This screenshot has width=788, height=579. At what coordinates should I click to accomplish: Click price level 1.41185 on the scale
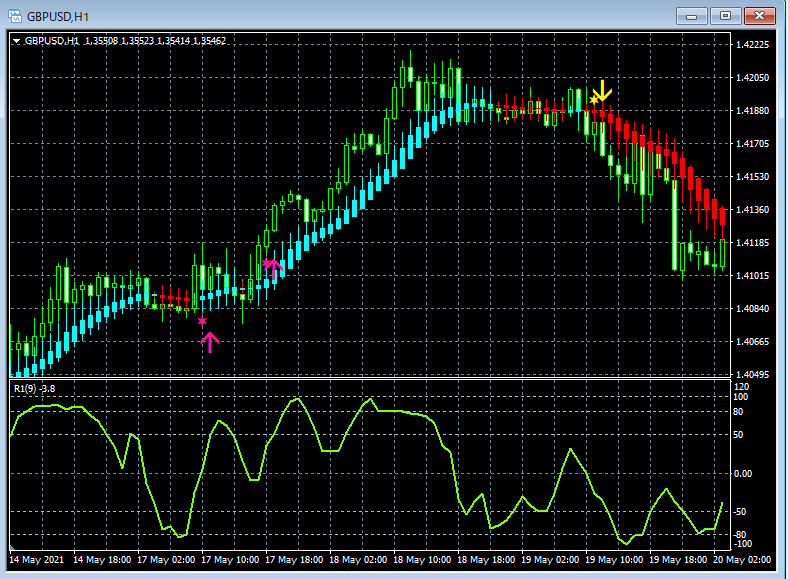pyautogui.click(x=752, y=243)
